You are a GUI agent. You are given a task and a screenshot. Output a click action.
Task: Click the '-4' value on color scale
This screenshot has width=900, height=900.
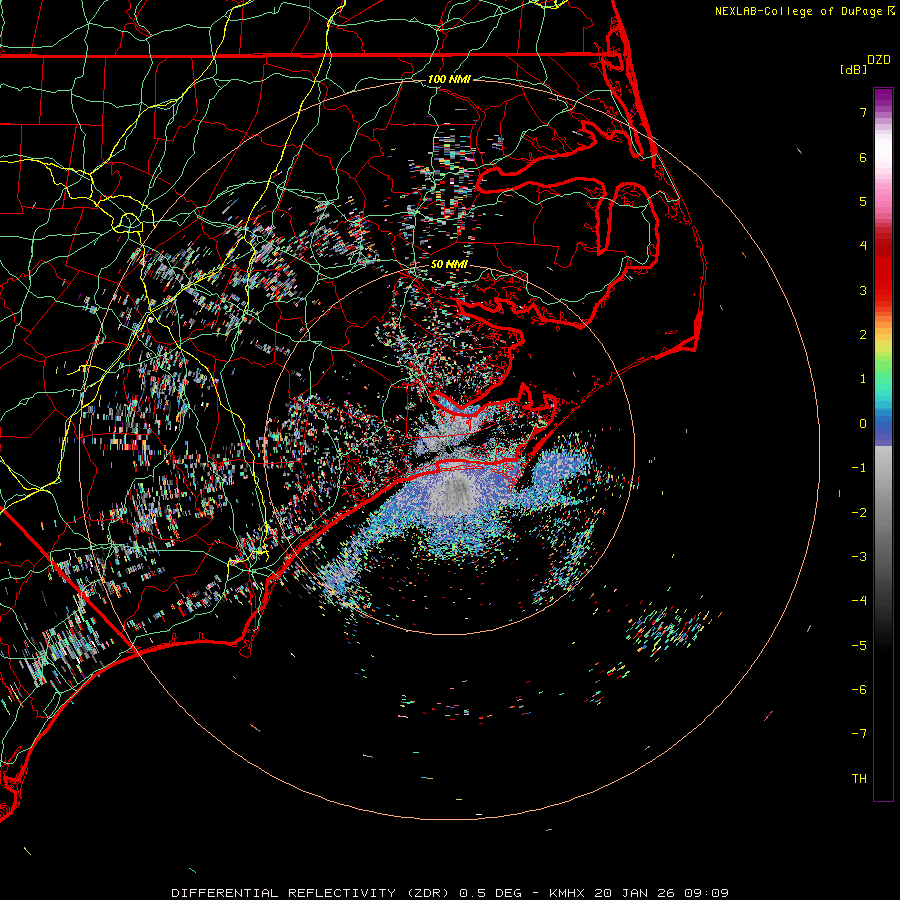859,601
